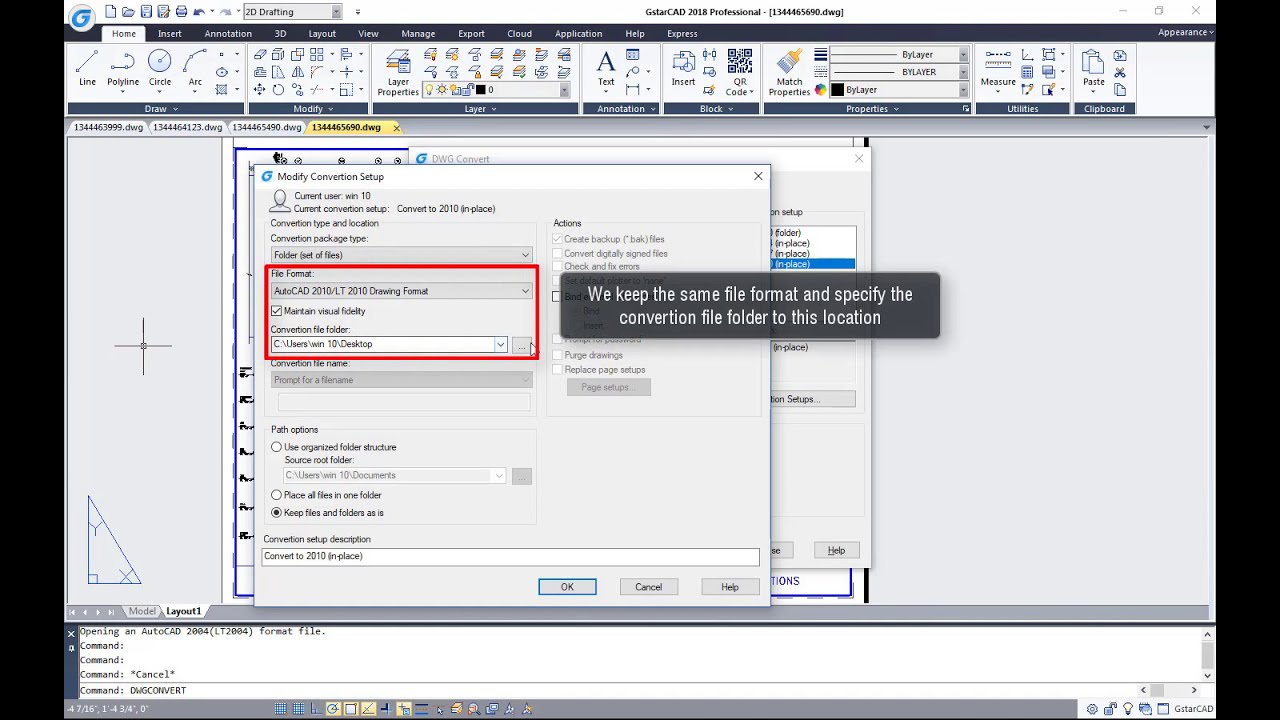Select the Erase tool in Modify
Screen dimensions: 1280x720
point(259,55)
